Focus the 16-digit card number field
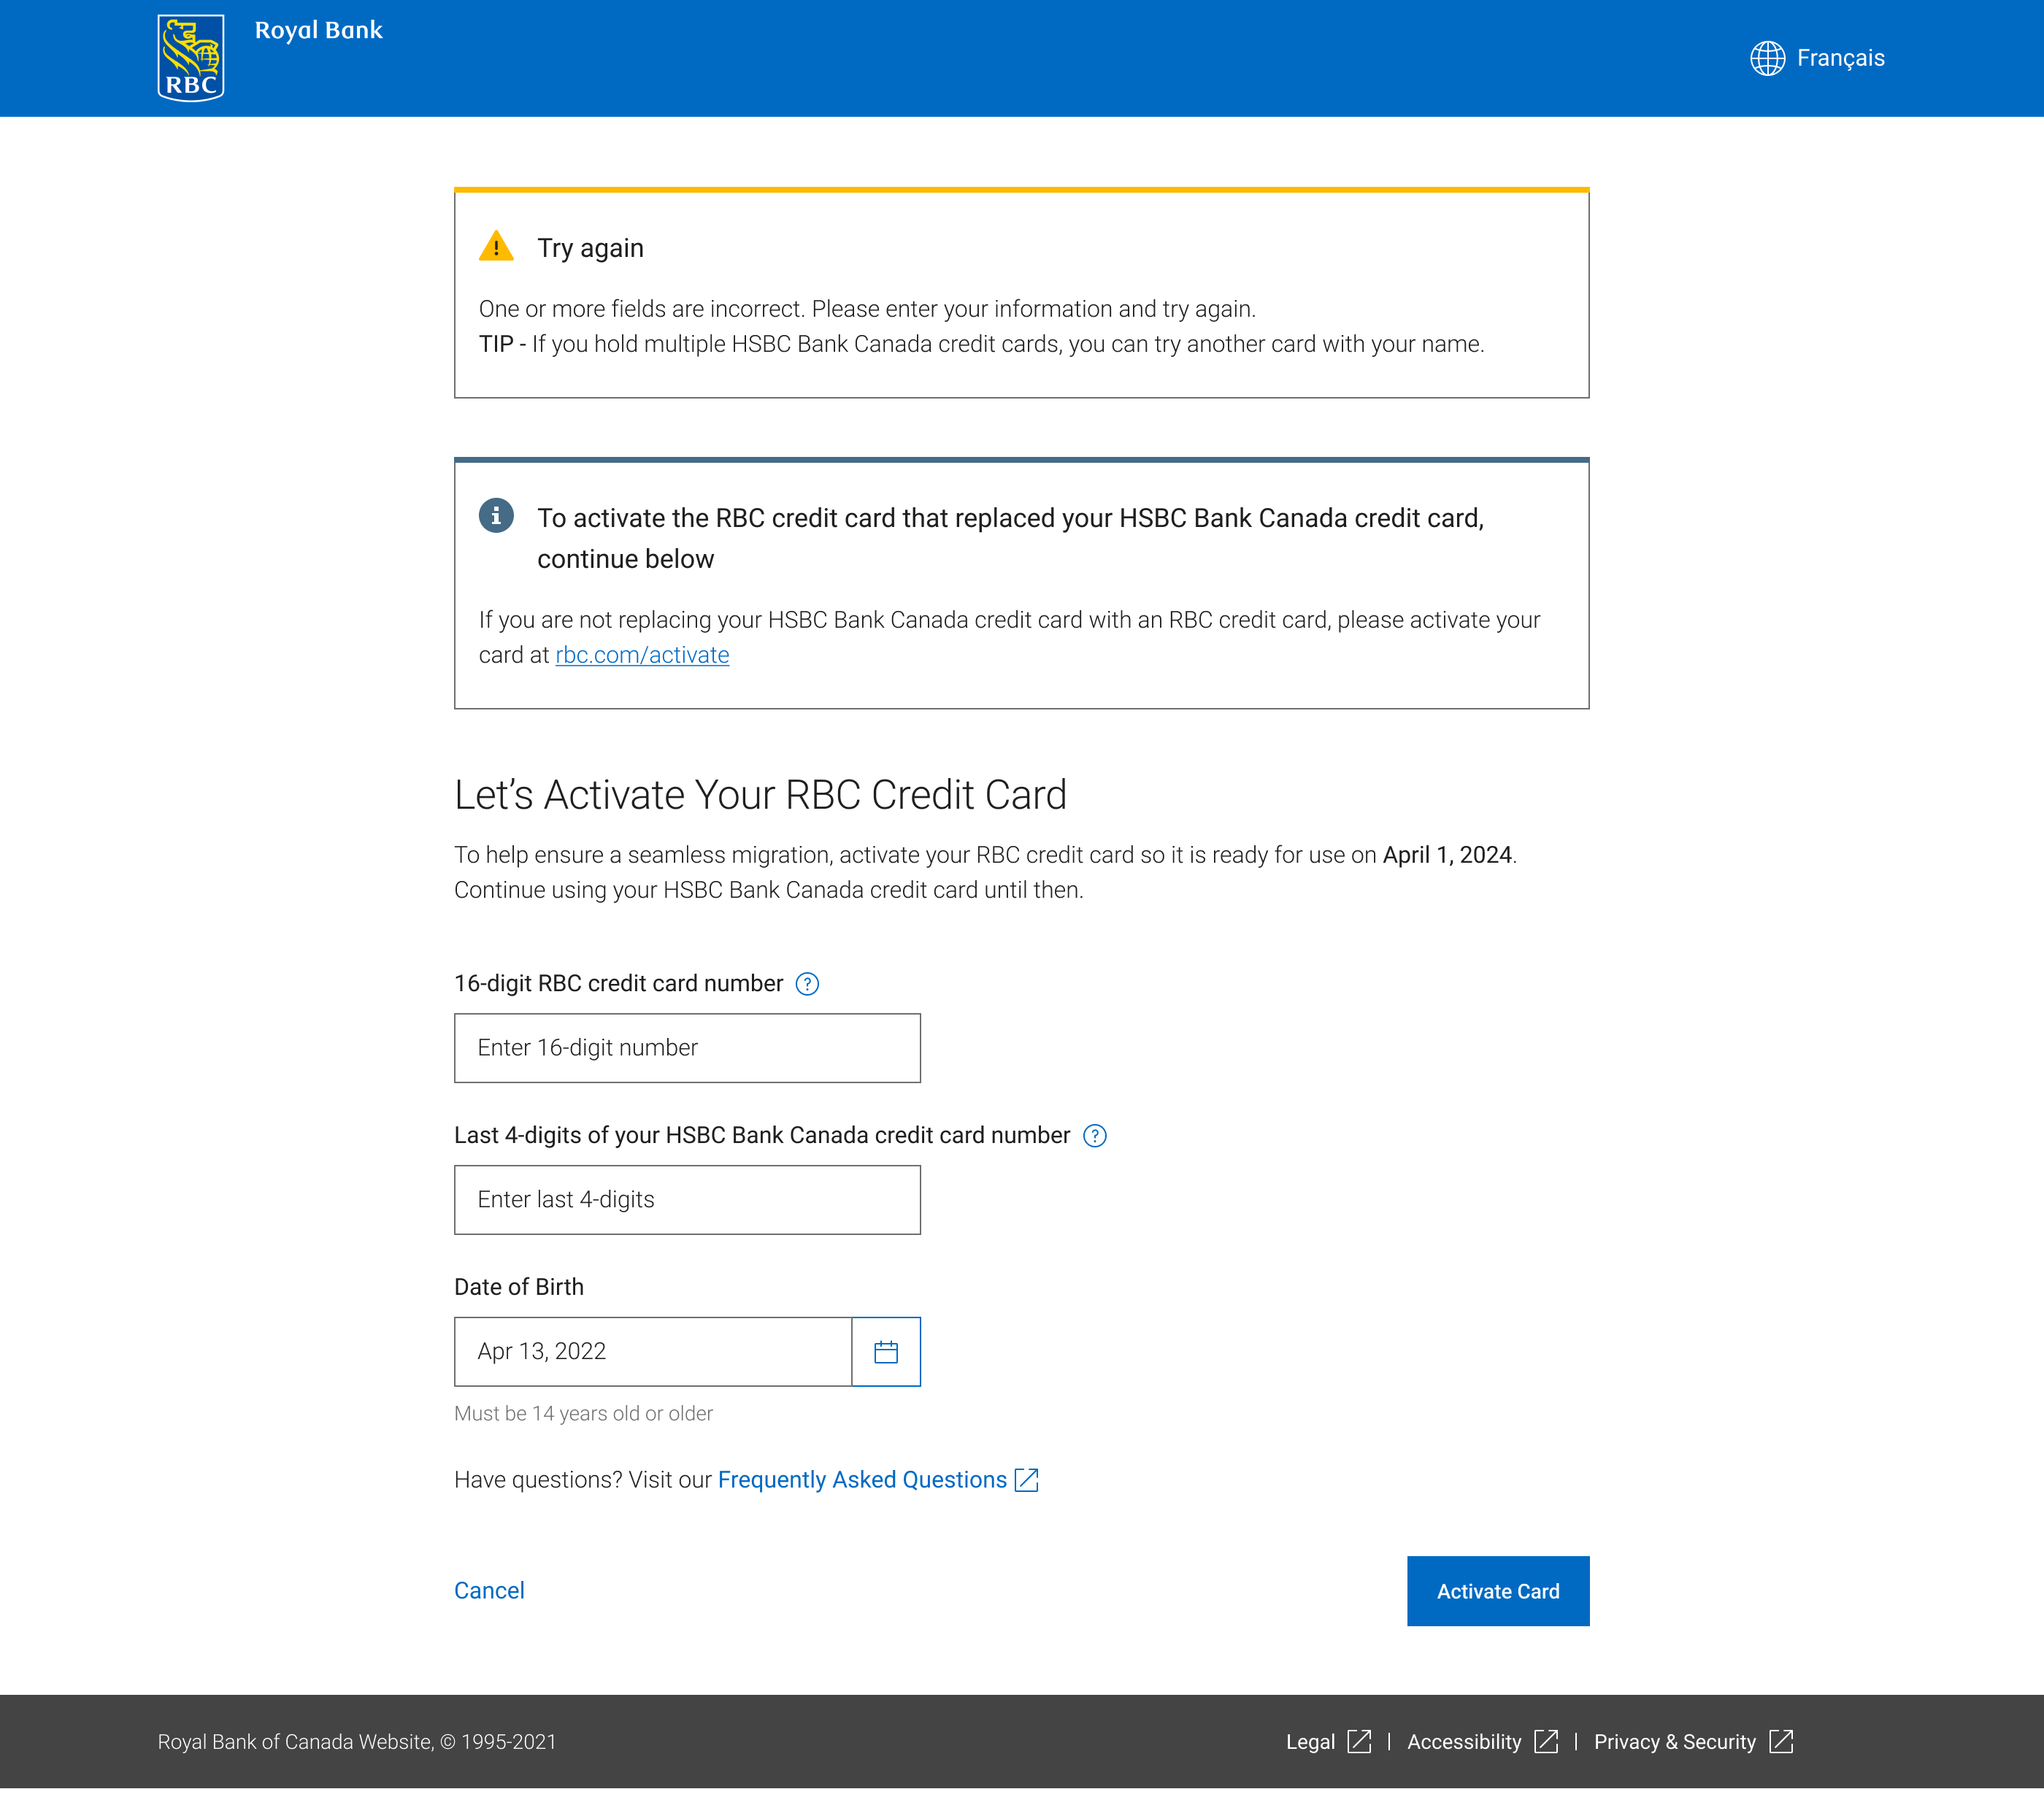The height and width of the screenshot is (1816, 2044). click(687, 1048)
